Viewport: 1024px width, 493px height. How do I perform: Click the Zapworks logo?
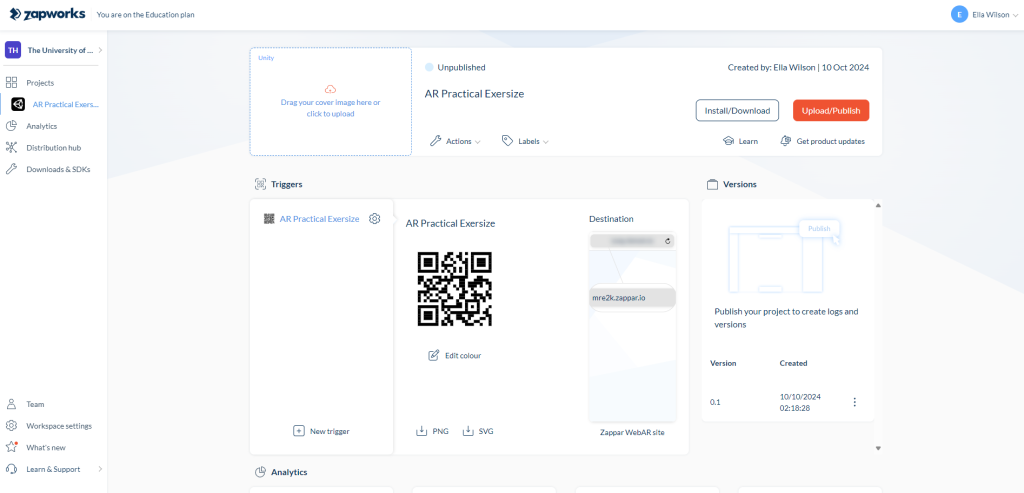tap(46, 15)
